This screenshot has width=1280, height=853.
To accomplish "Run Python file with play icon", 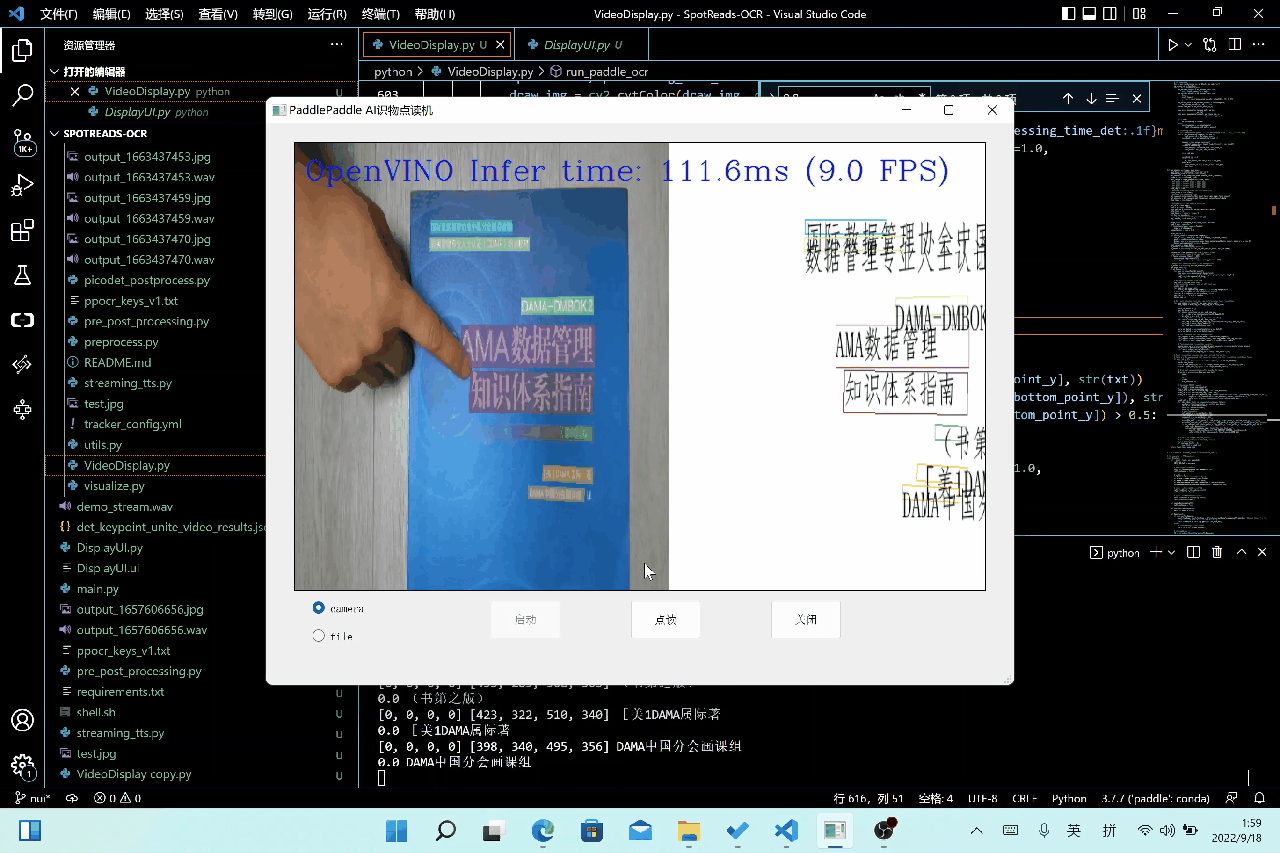I will [x=1173, y=45].
